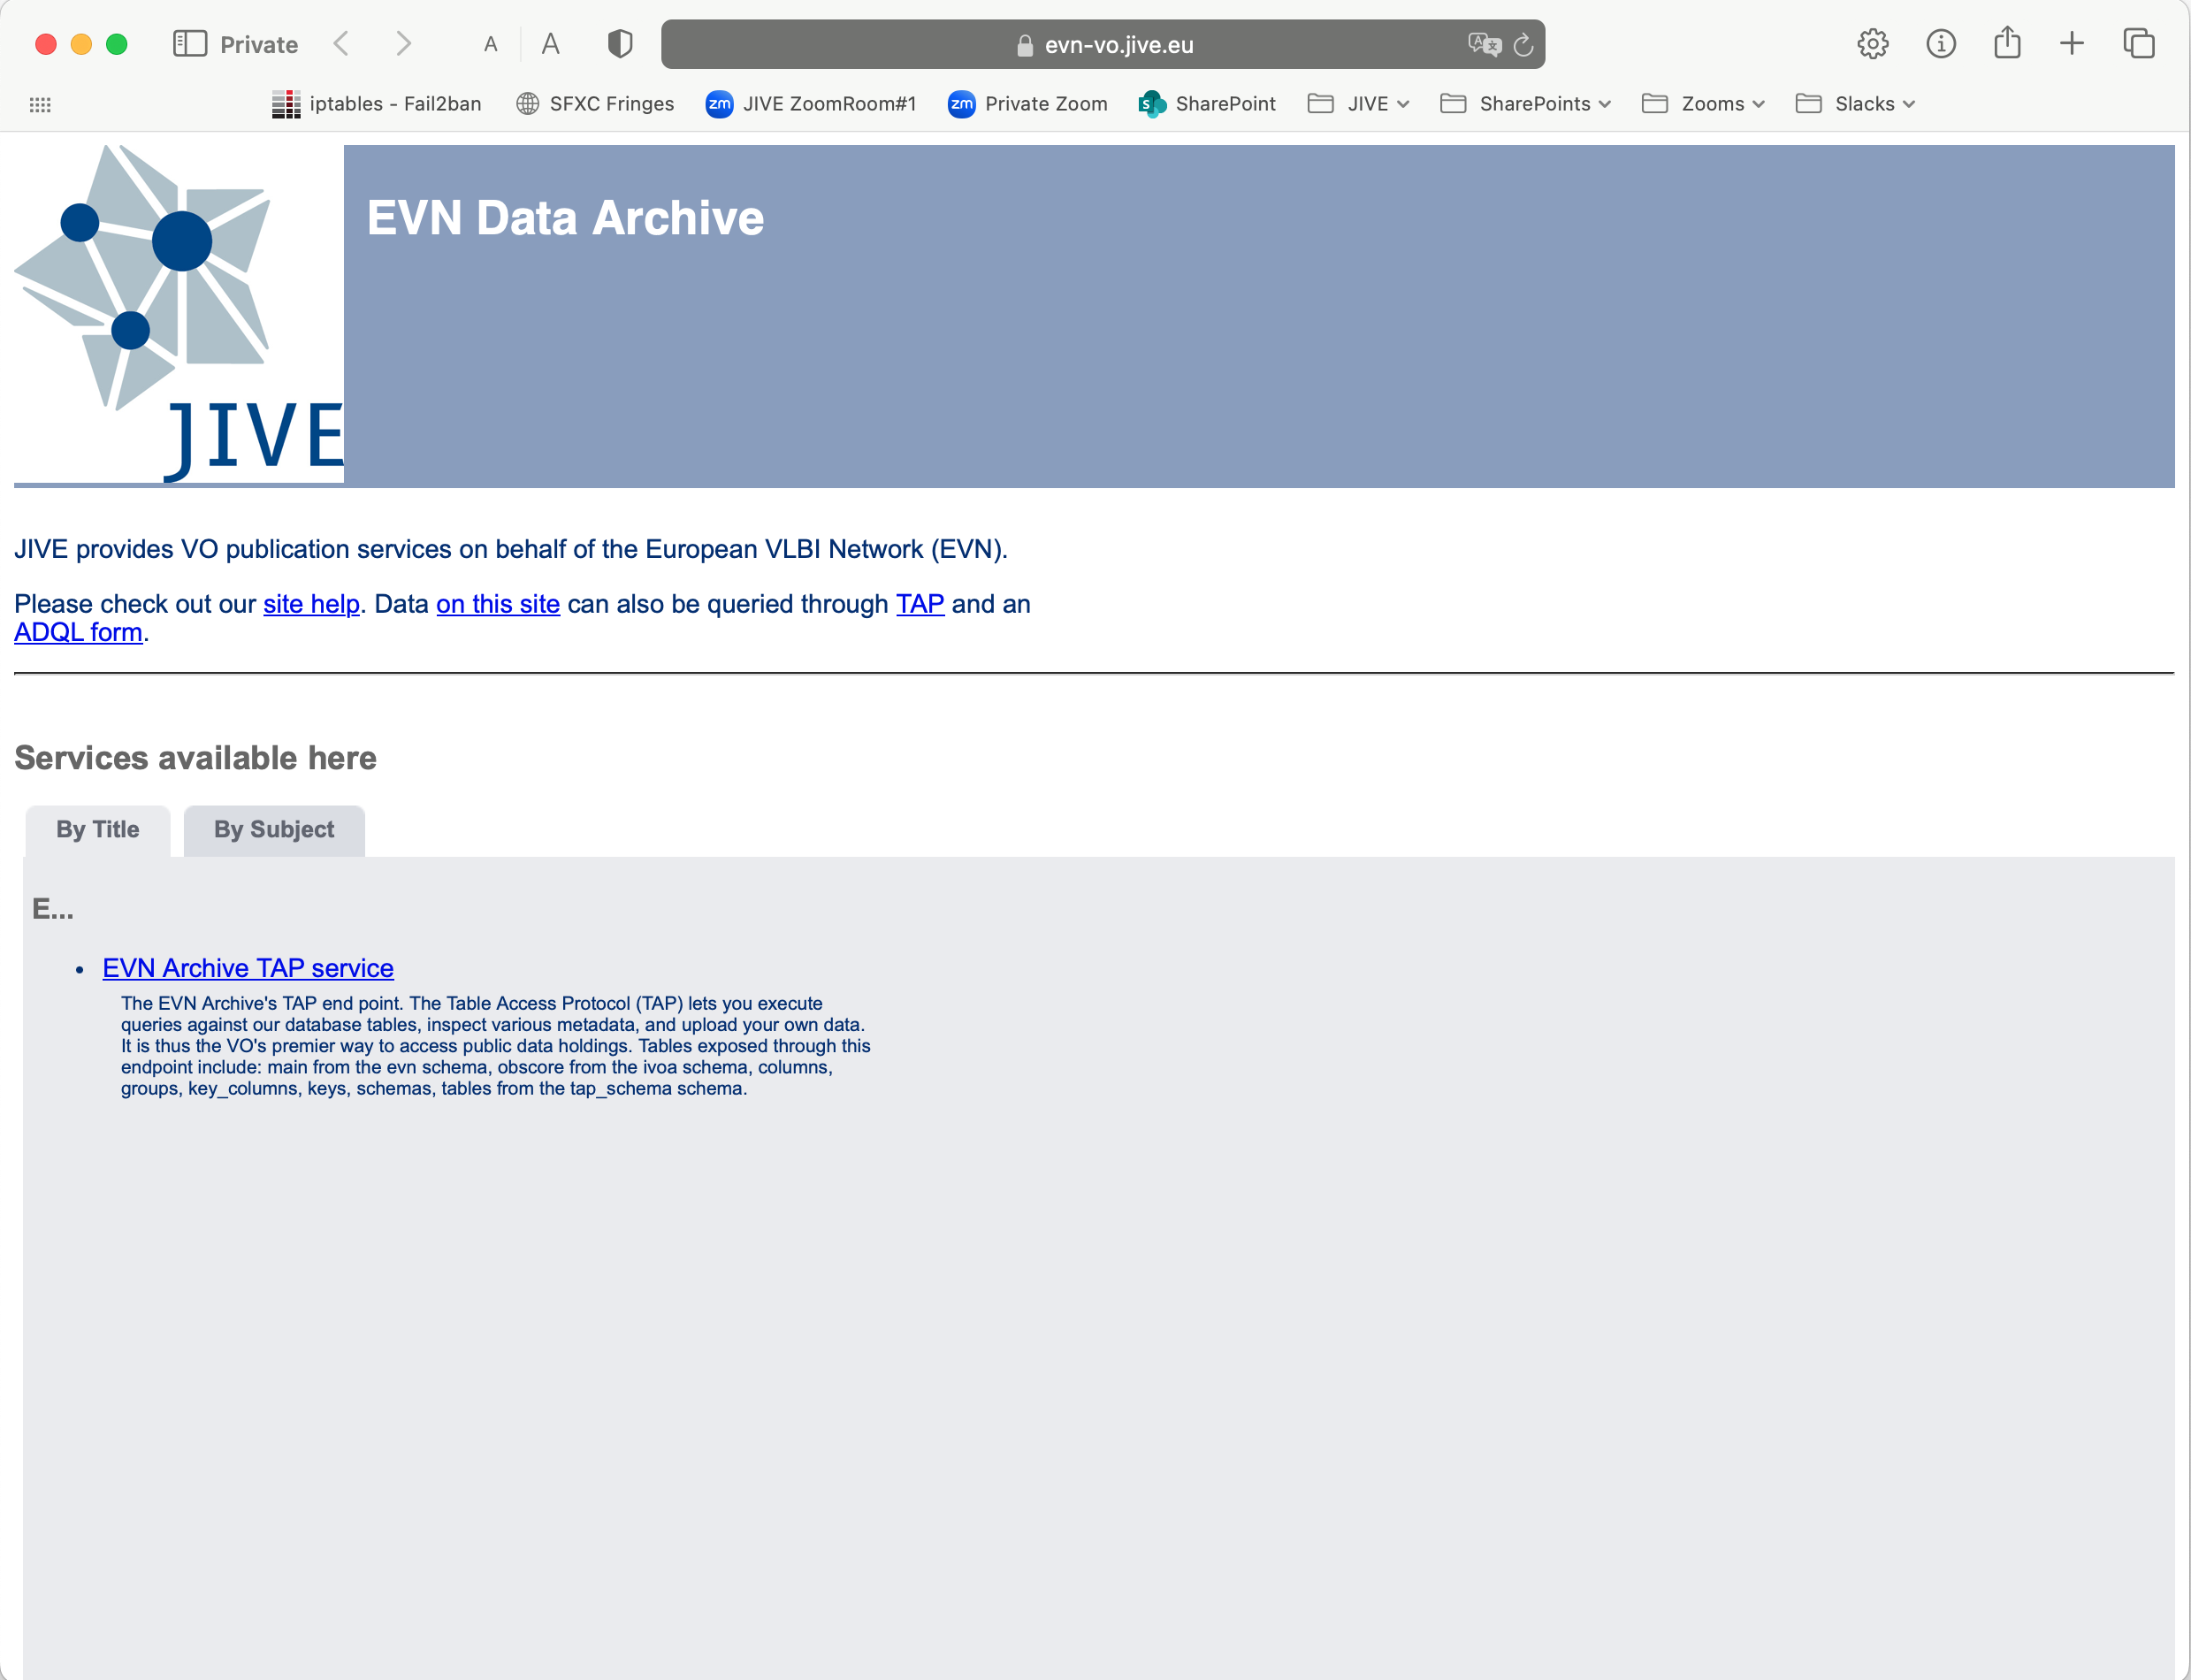Open the privacy shield report icon
2191x1680 pixels.
620,44
